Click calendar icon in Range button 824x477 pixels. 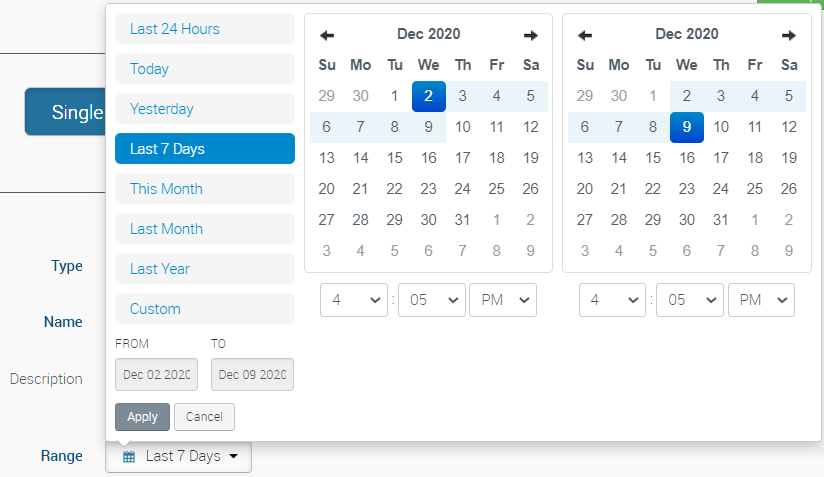[129, 457]
